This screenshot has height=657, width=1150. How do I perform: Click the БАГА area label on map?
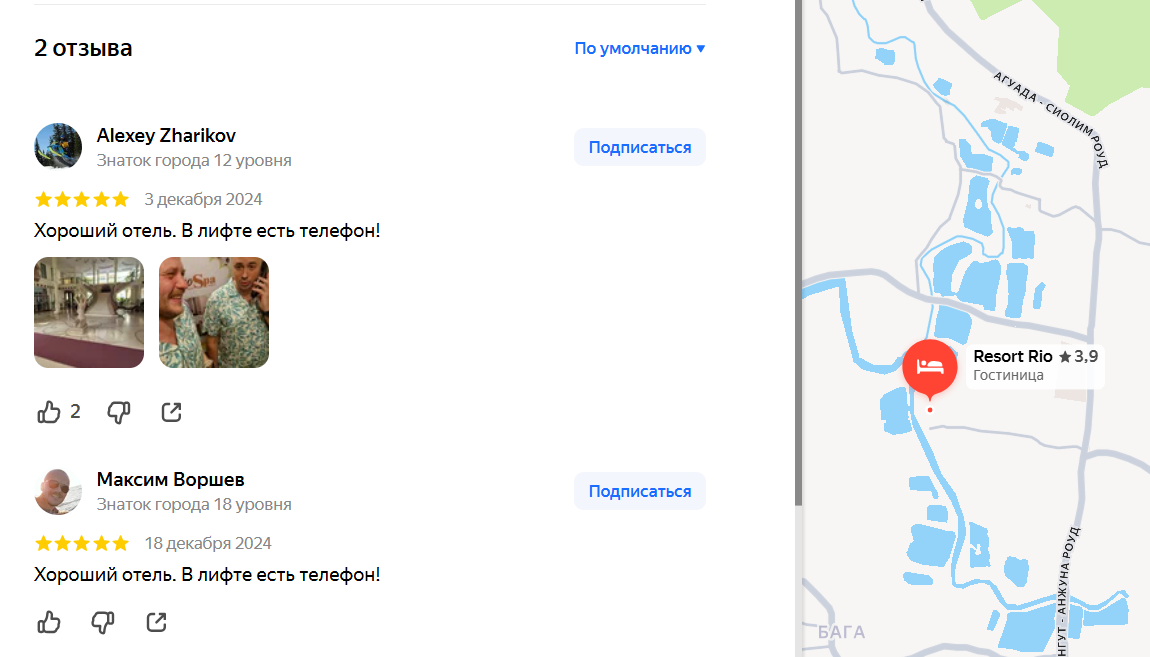coord(841,632)
